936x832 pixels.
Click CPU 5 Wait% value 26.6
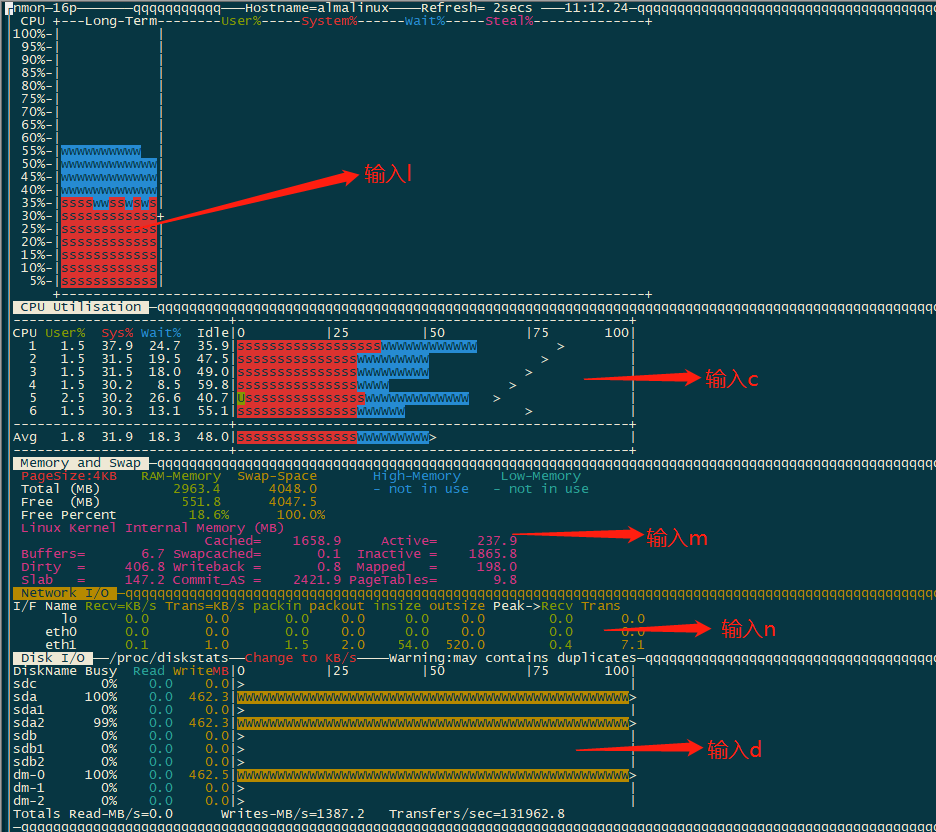tap(165, 398)
